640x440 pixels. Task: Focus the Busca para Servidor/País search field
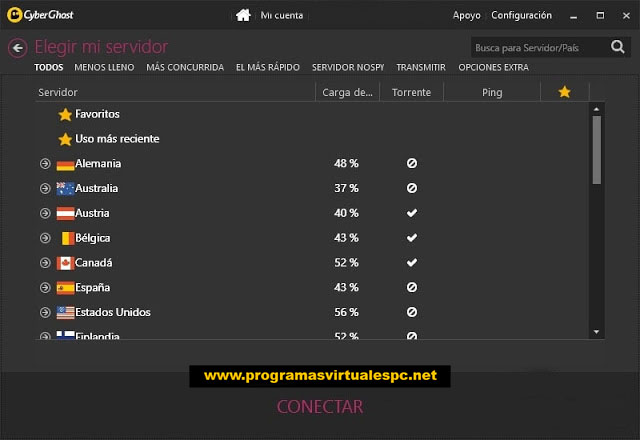[x=540, y=47]
